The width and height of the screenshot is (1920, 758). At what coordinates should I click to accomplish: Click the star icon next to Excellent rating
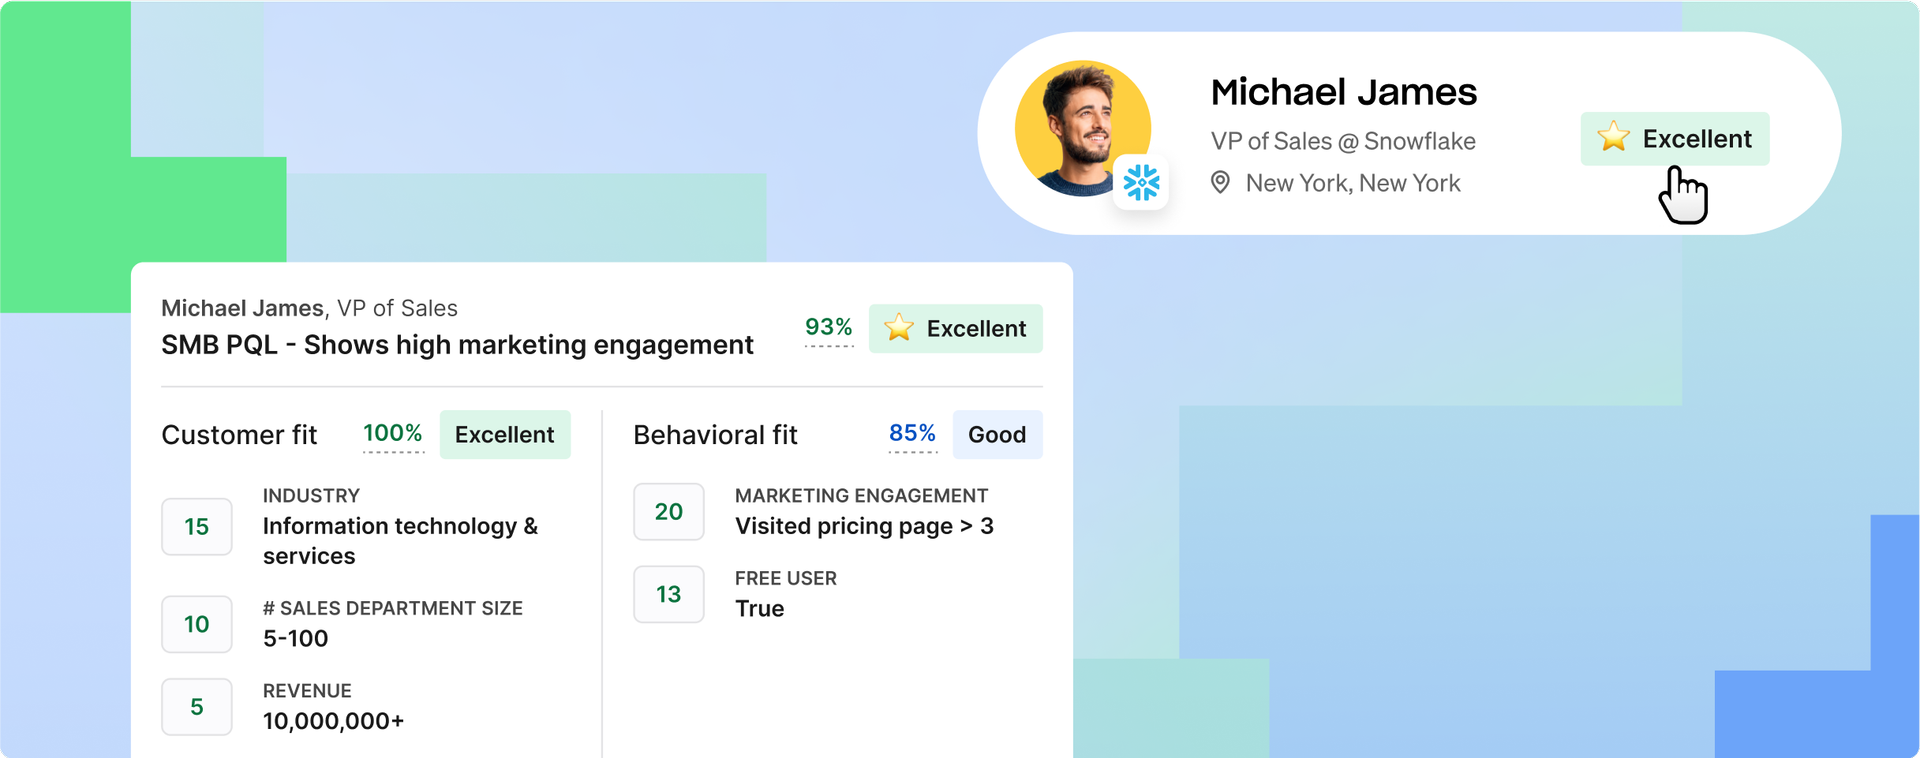[1614, 138]
